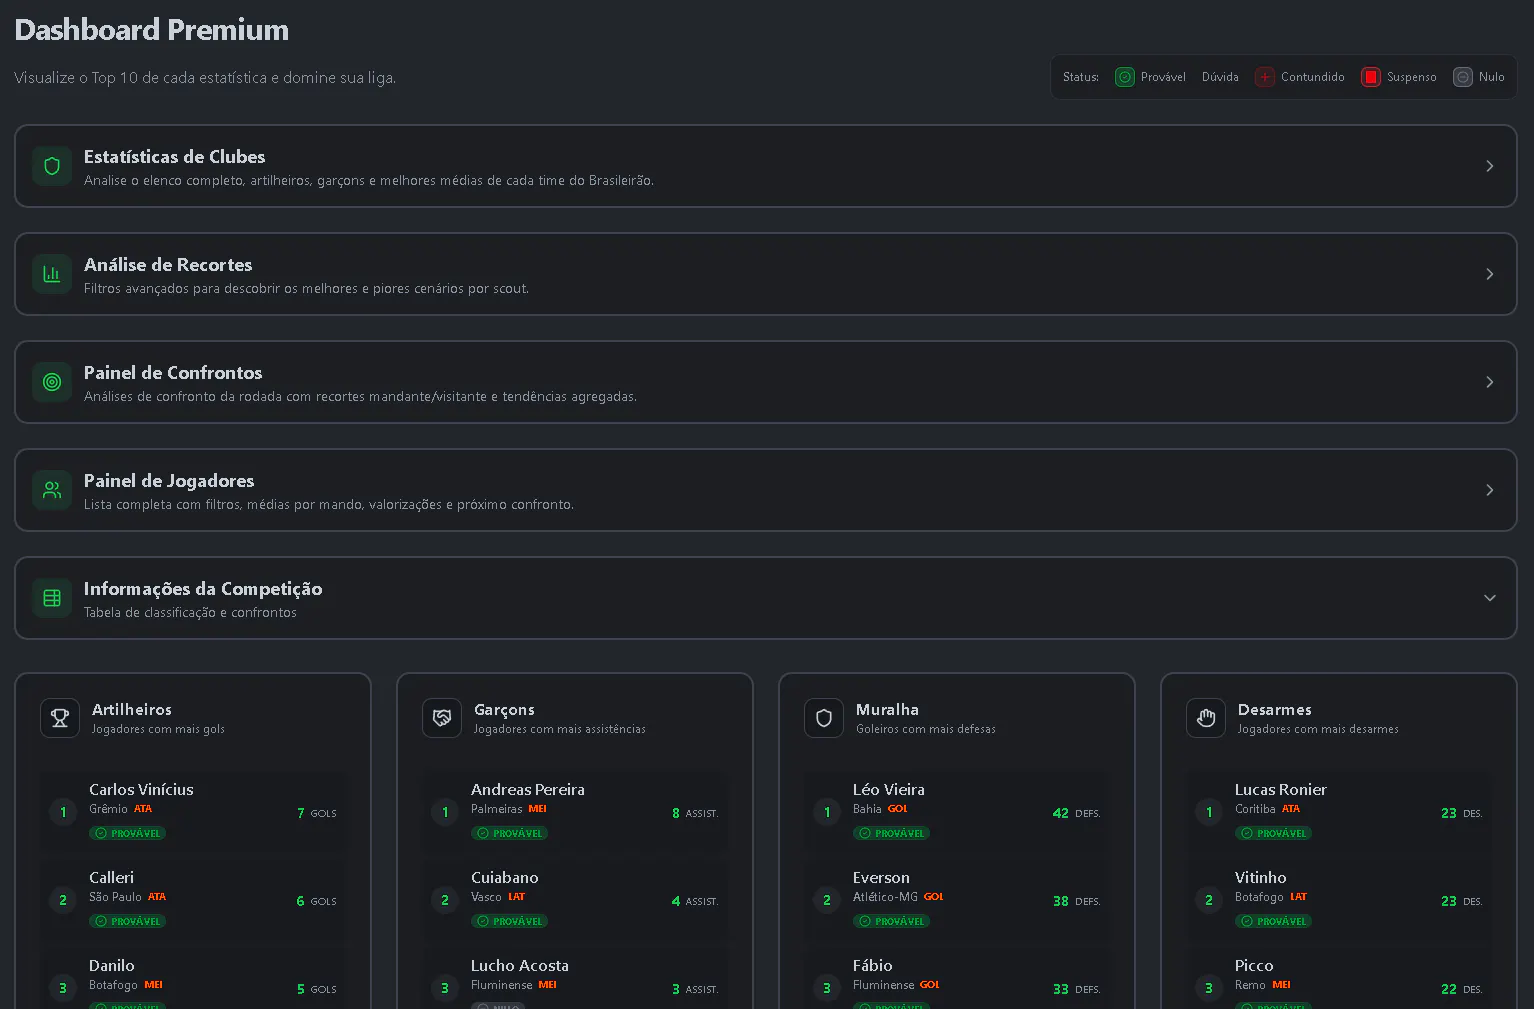Click player name Vitinho
Image resolution: width=1534 pixels, height=1009 pixels.
pyautogui.click(x=1261, y=878)
